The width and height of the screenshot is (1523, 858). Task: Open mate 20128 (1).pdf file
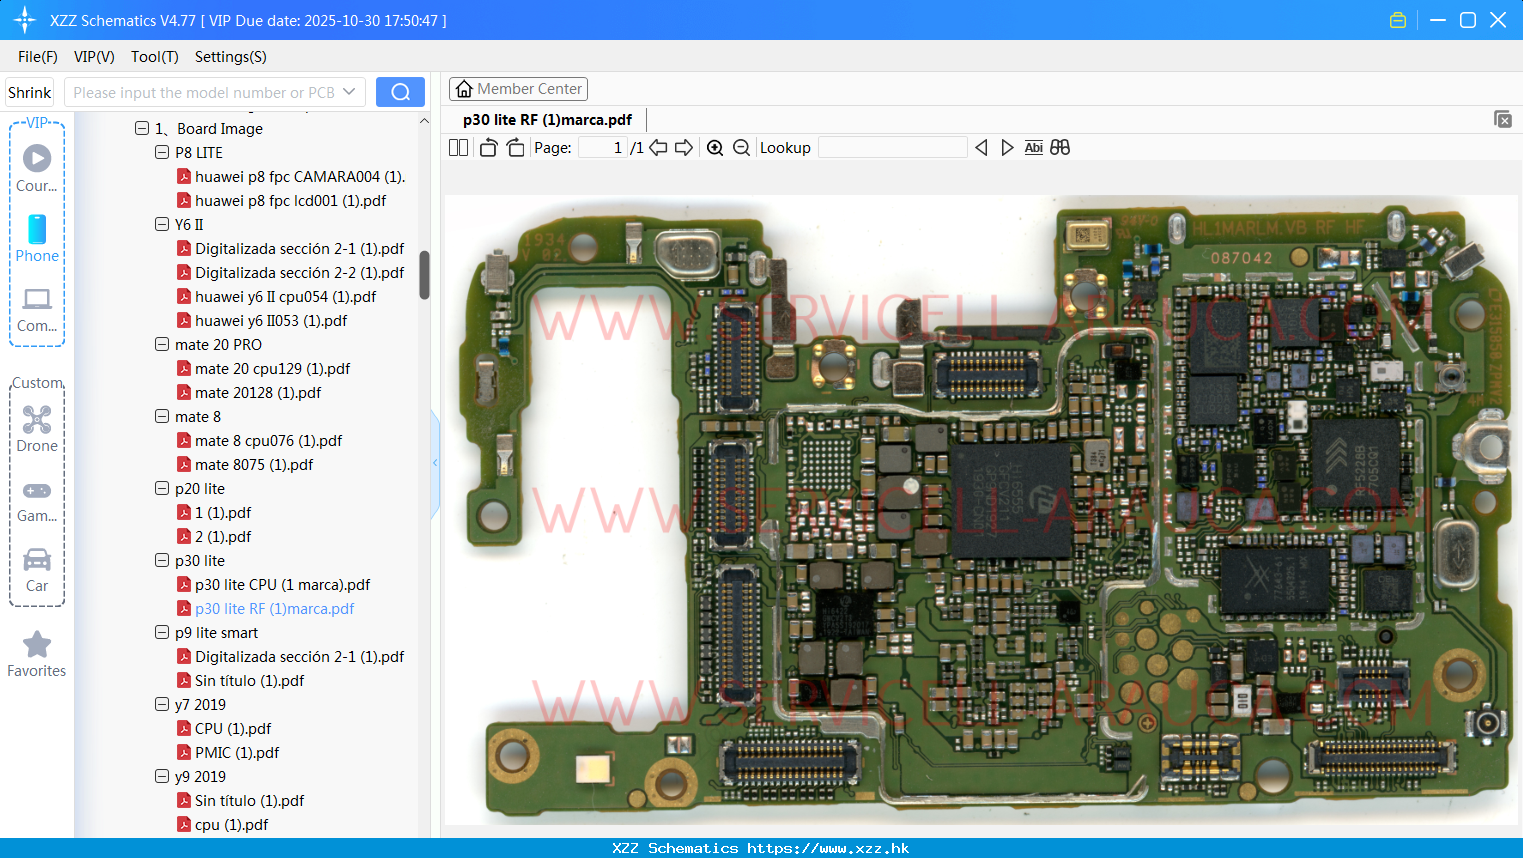click(x=258, y=392)
